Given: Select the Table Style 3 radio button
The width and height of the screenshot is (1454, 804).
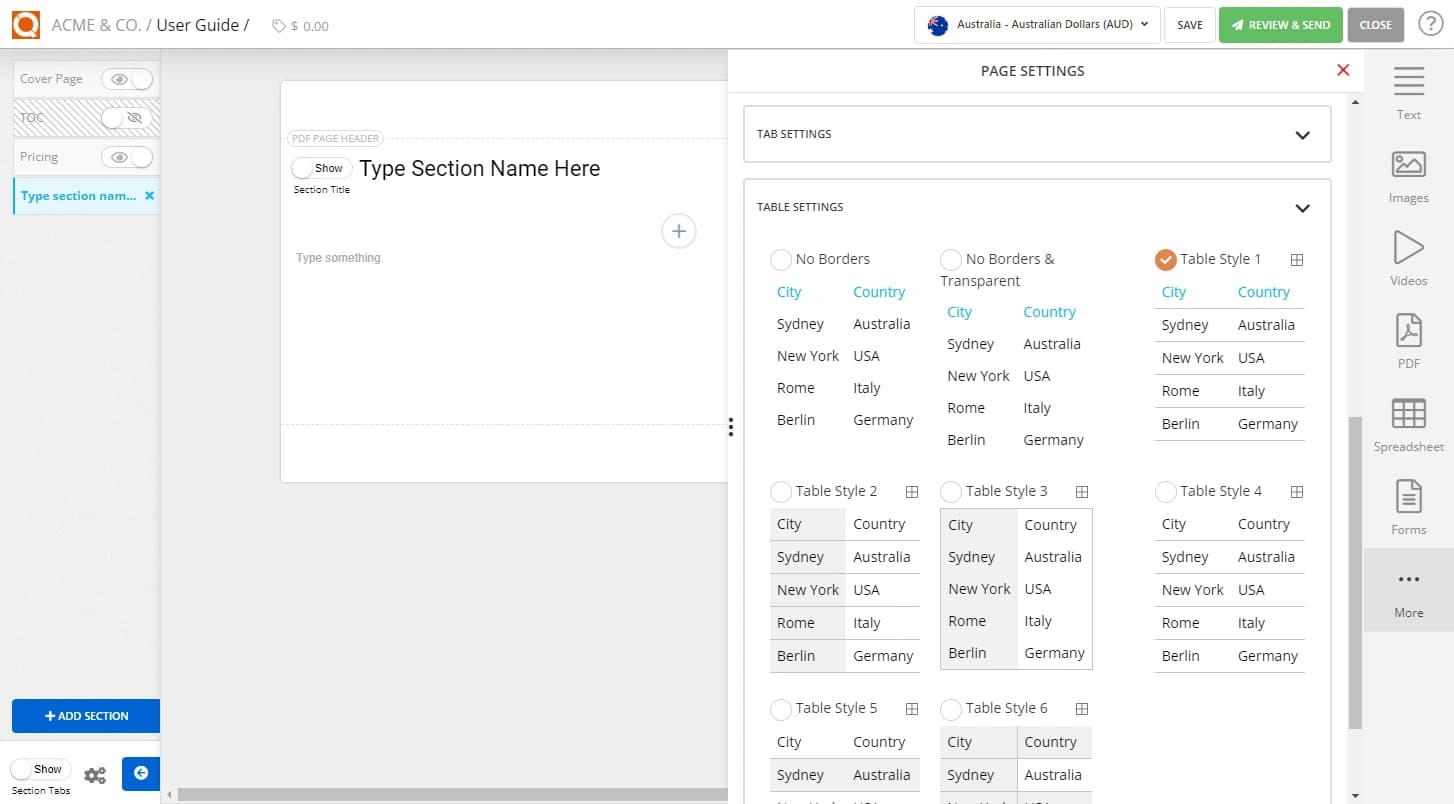Looking at the screenshot, I should click(950, 491).
